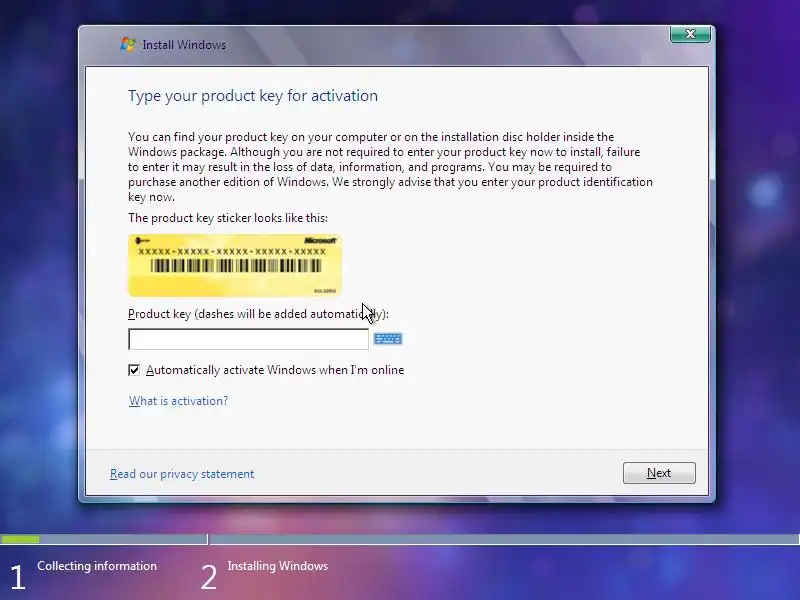Click the 'Collecting information' step label
The width and height of the screenshot is (800, 600).
97,566
